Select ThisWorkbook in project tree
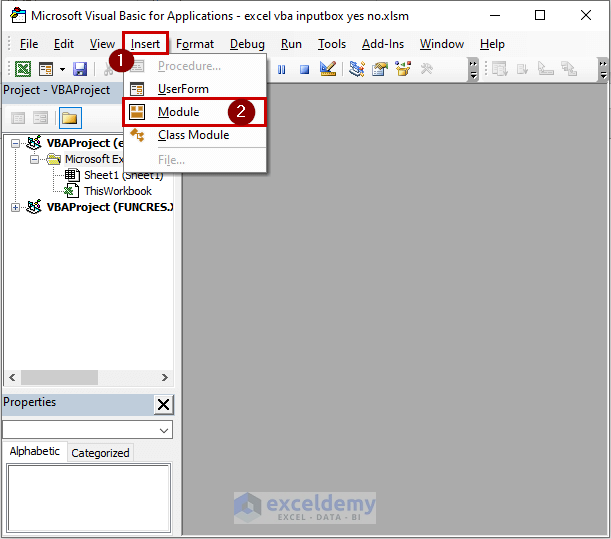 (118, 191)
